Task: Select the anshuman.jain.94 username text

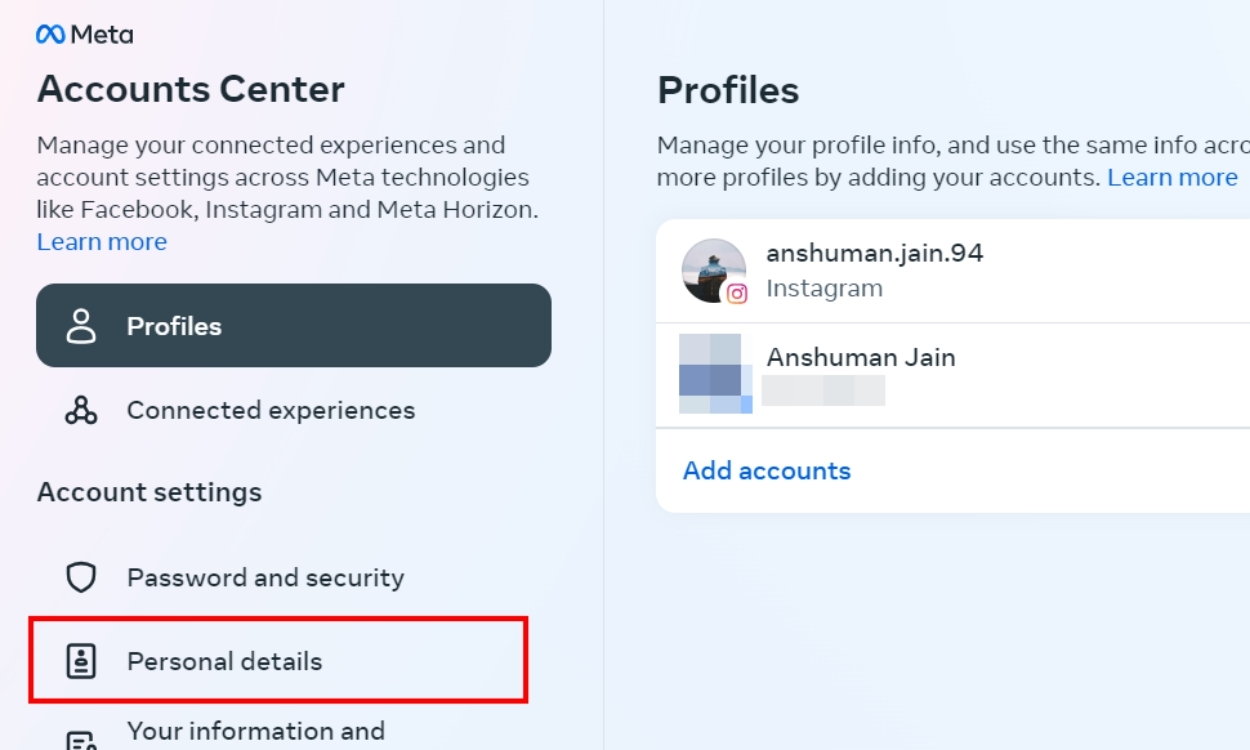Action: click(x=874, y=253)
